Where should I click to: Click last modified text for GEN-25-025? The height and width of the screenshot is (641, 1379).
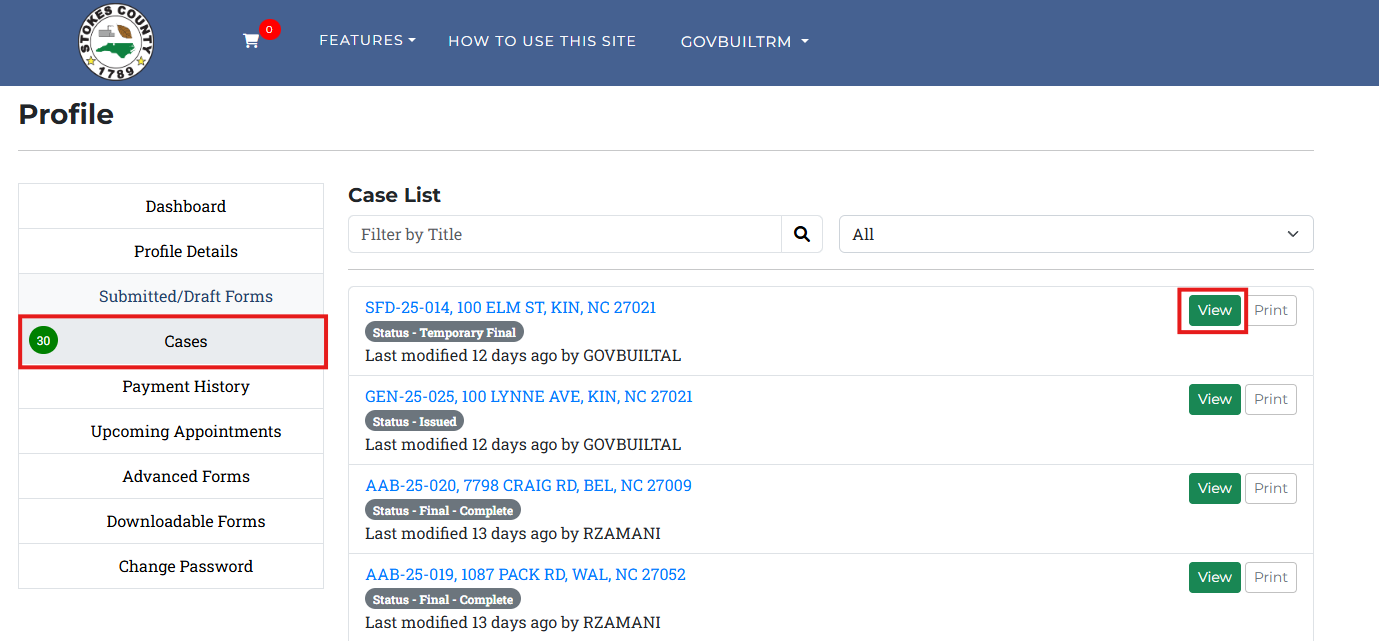tap(523, 444)
